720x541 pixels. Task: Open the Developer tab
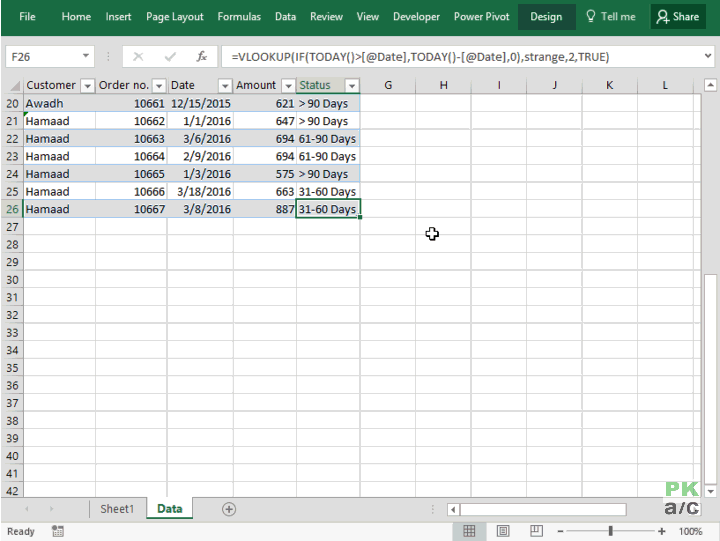(416, 17)
